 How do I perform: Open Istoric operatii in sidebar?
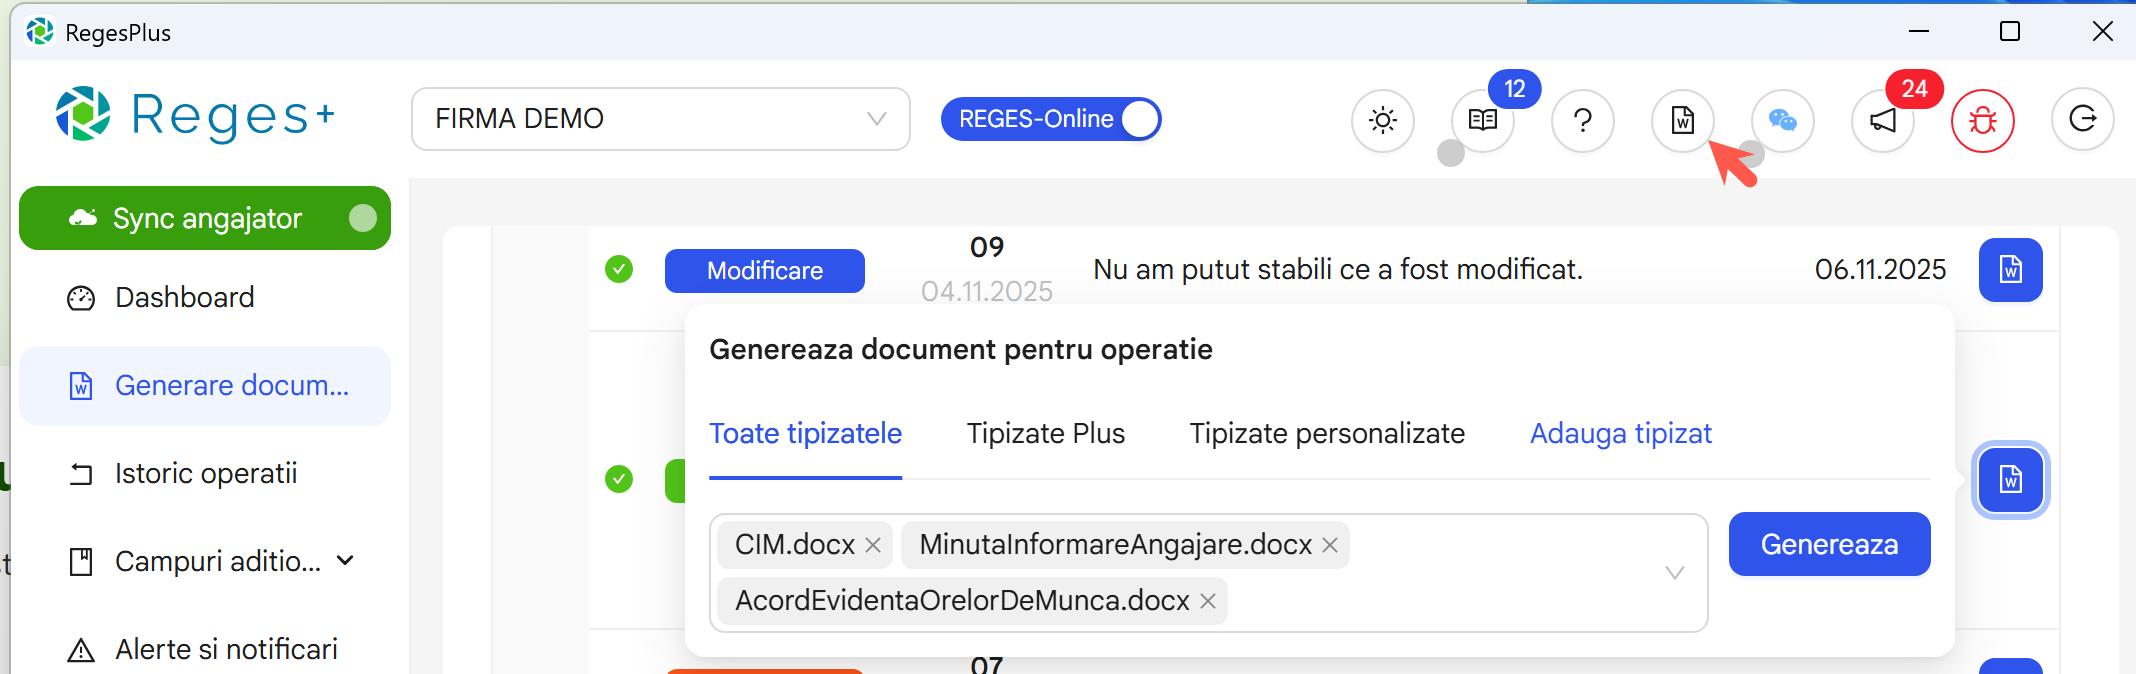(x=205, y=474)
